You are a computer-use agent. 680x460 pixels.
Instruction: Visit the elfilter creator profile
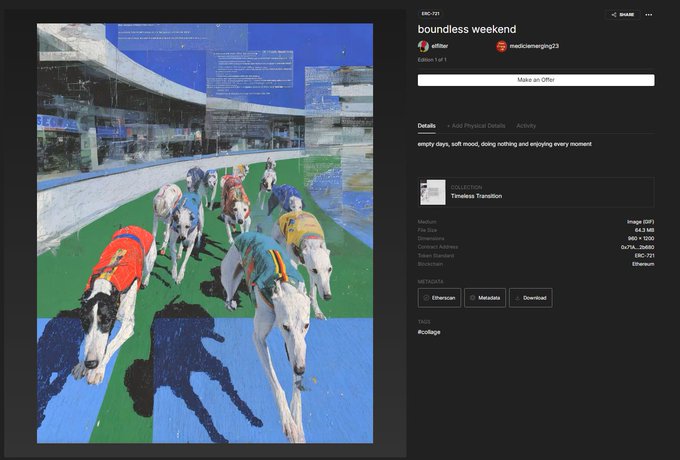pyautogui.click(x=440, y=46)
